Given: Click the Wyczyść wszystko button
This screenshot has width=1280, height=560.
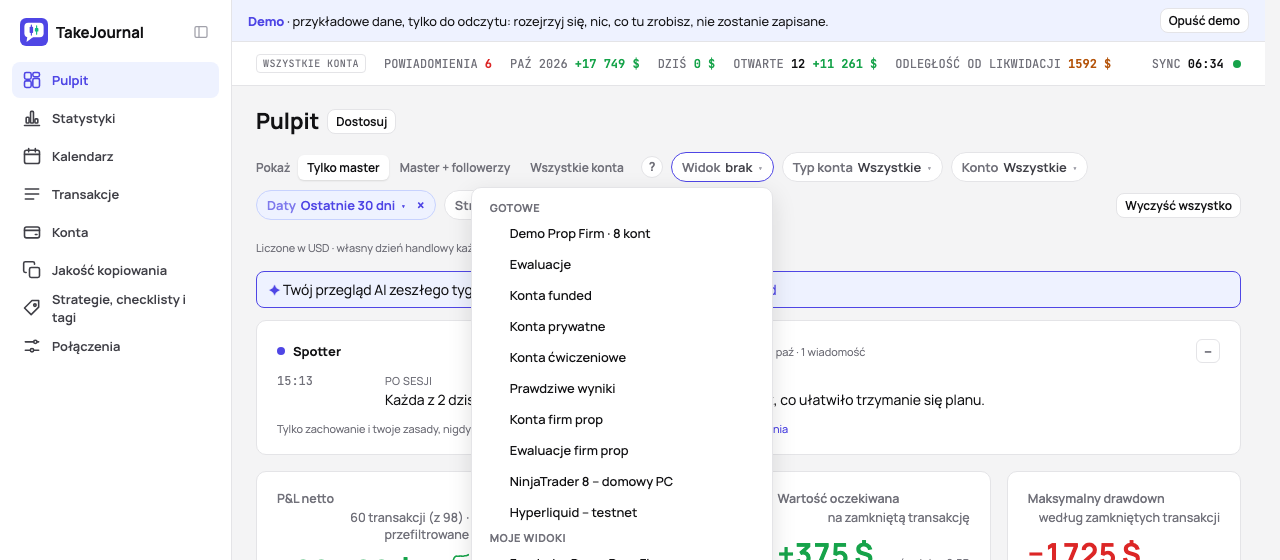Looking at the screenshot, I should tap(1178, 205).
